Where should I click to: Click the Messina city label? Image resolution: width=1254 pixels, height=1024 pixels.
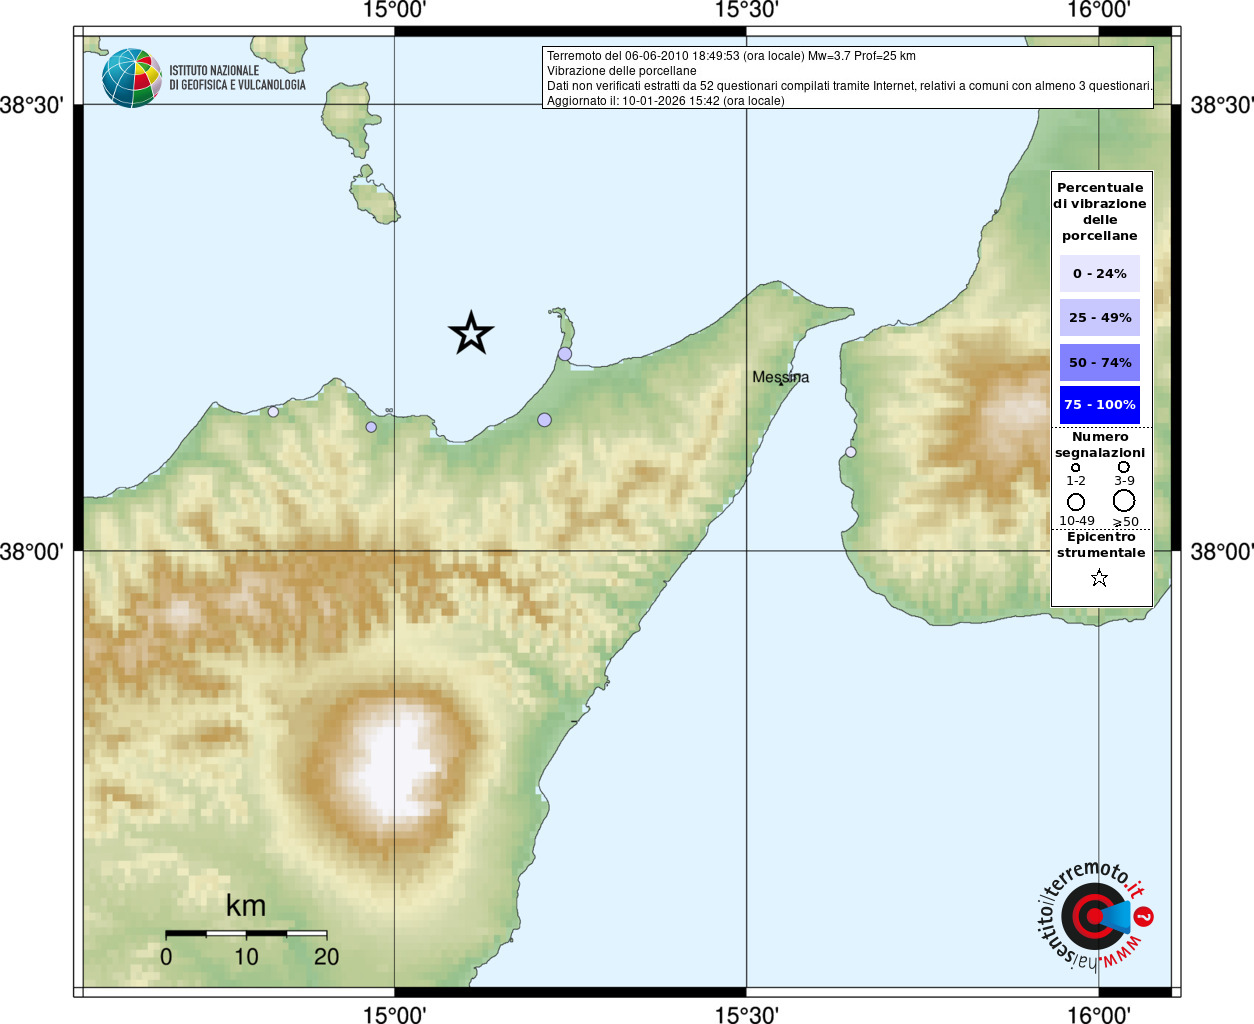point(781,377)
